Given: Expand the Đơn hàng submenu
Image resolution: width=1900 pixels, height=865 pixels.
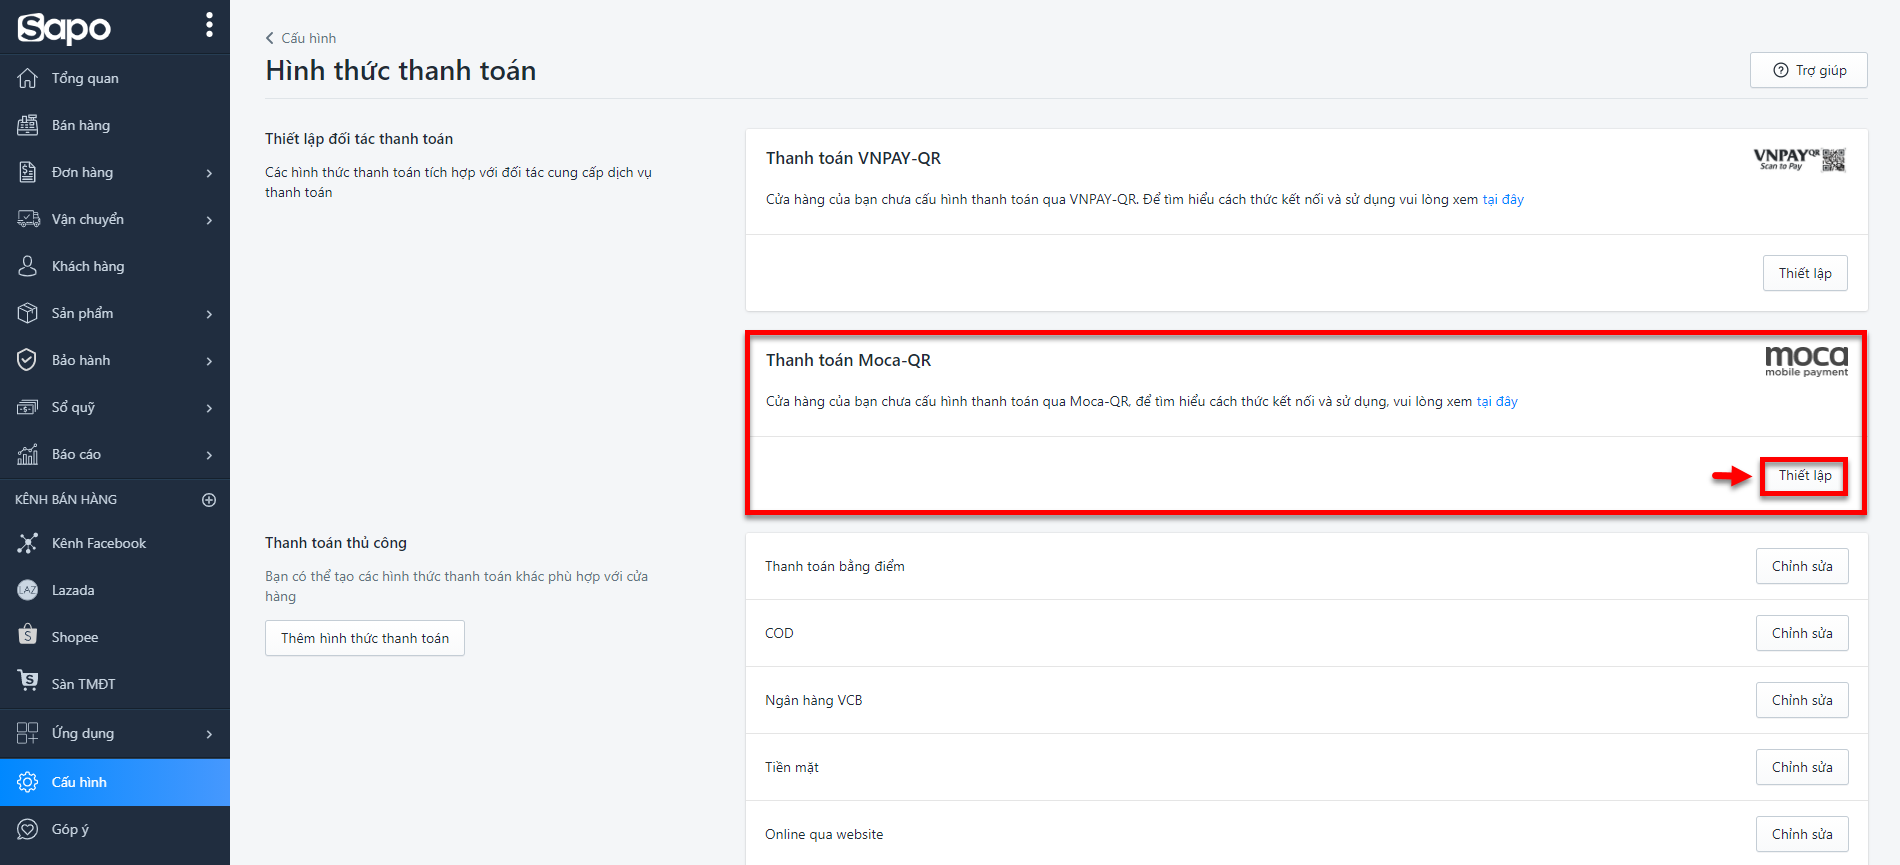Looking at the screenshot, I should click(x=209, y=173).
